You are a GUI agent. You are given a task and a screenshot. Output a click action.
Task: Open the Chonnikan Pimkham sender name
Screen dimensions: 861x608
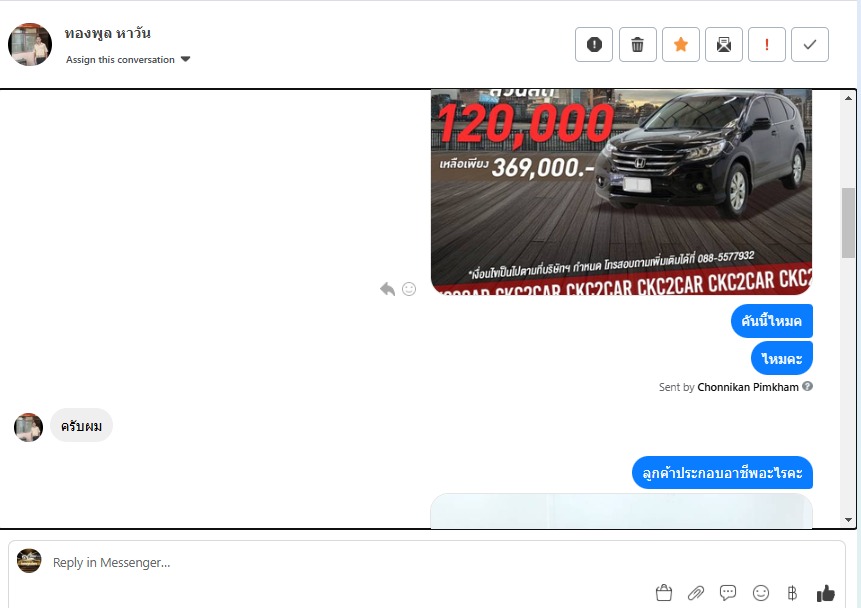coord(748,387)
